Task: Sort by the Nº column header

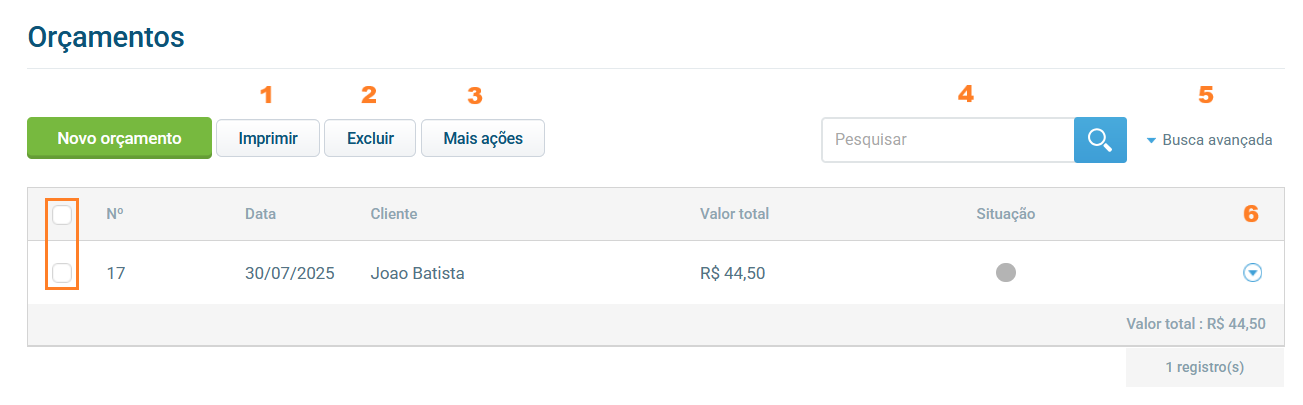Action: pyautogui.click(x=115, y=214)
